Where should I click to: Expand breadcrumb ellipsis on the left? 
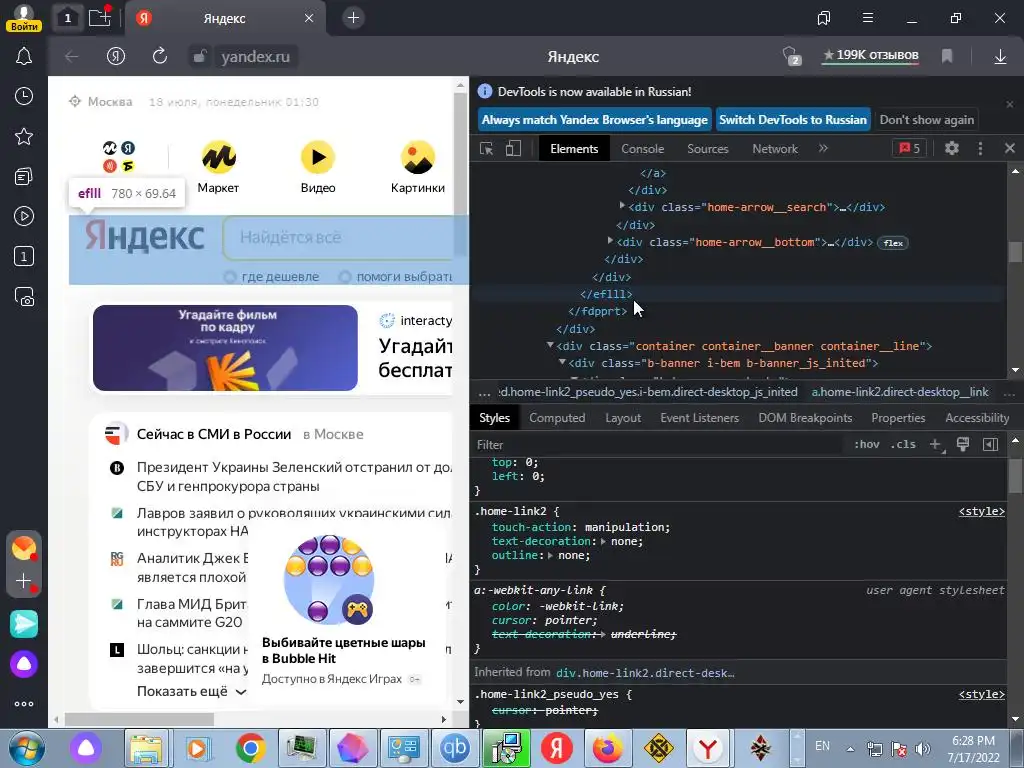[x=484, y=392]
